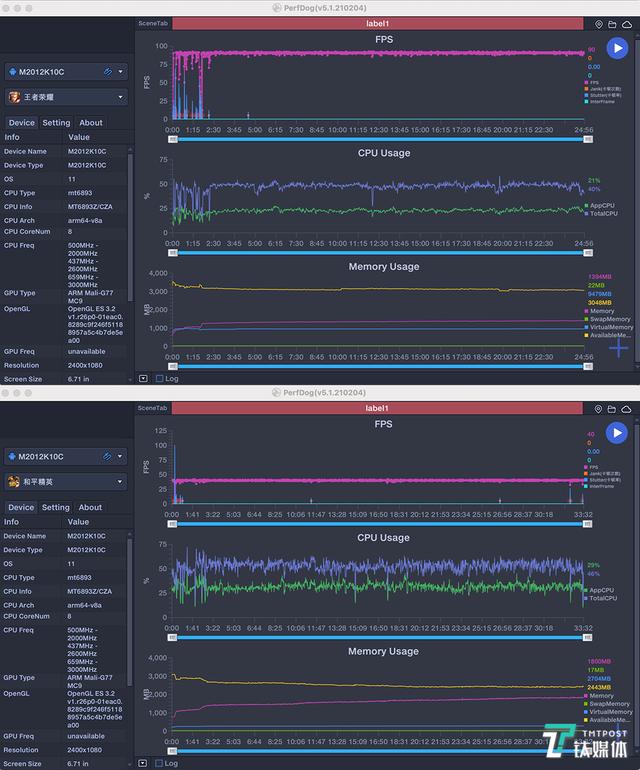640x770 pixels.
Task: Click the location pin icon in lower window
Action: (x=599, y=409)
